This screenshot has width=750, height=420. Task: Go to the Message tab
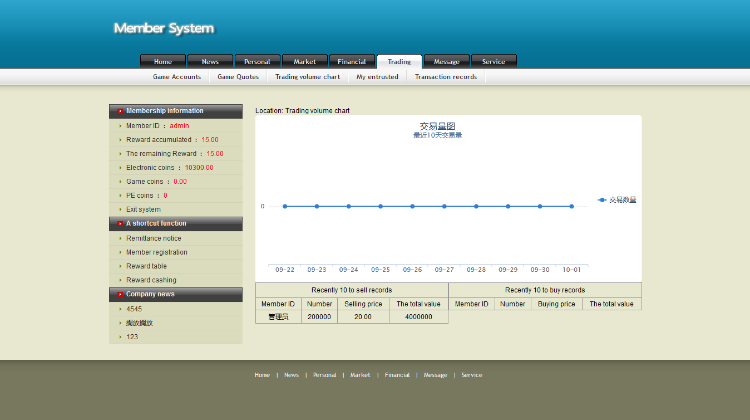coord(446,62)
